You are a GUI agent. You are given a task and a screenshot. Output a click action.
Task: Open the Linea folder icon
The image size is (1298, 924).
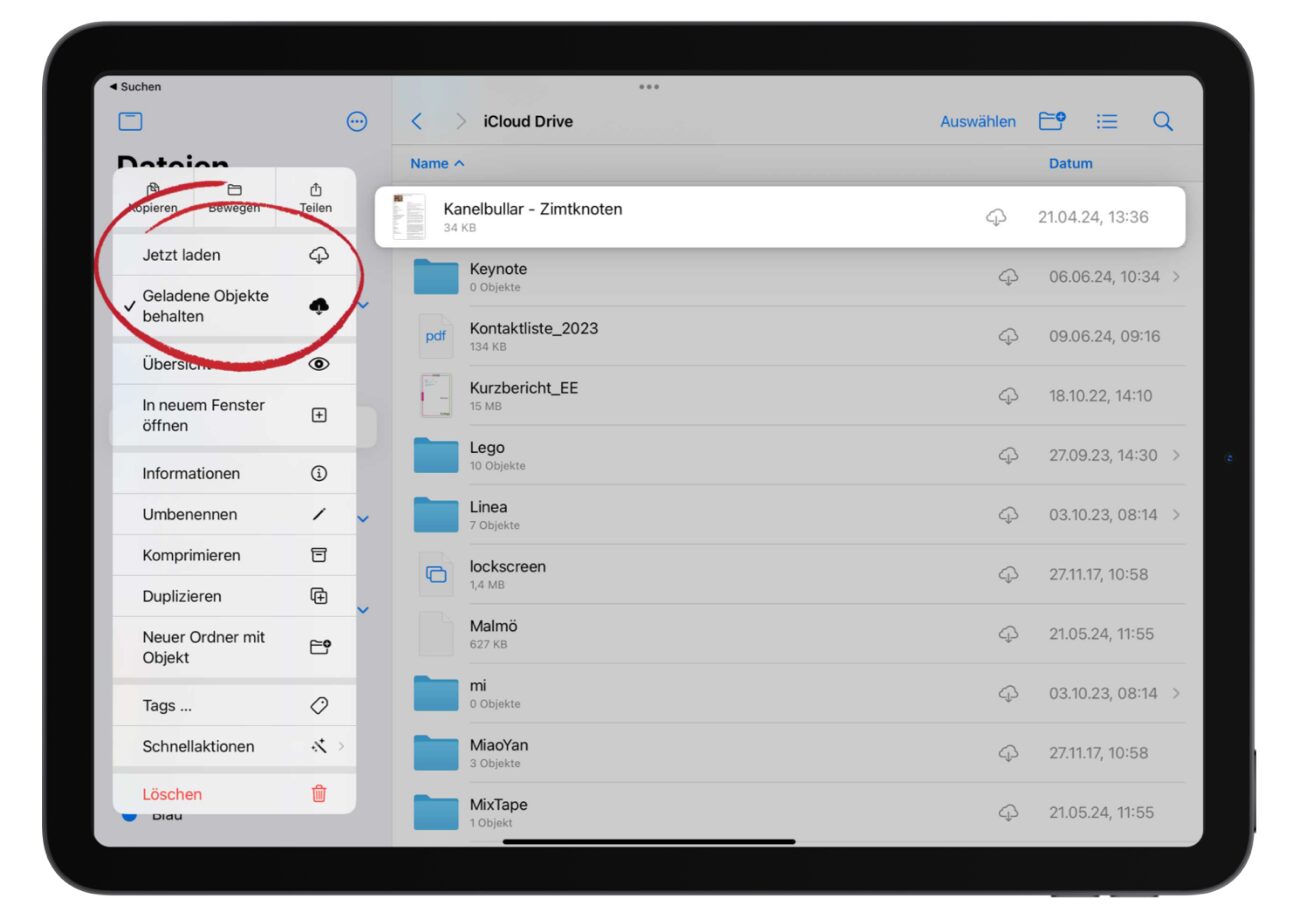[436, 515]
